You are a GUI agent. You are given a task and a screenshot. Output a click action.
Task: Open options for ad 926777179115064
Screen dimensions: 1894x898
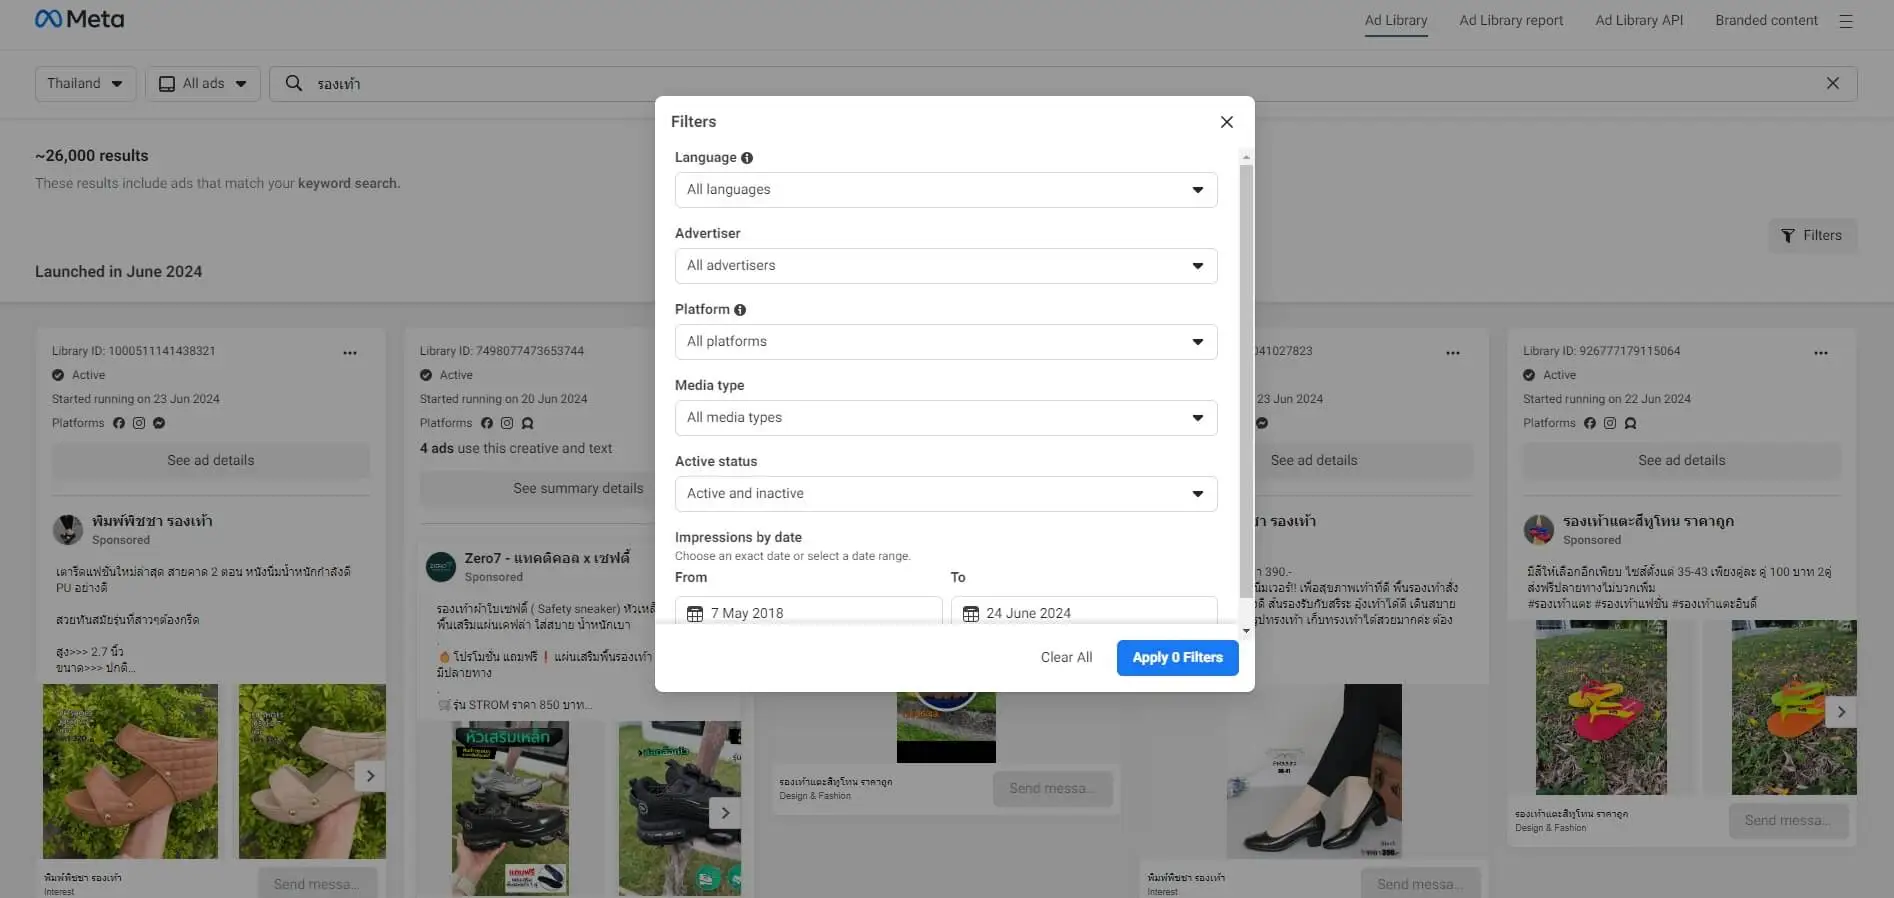point(1821,353)
